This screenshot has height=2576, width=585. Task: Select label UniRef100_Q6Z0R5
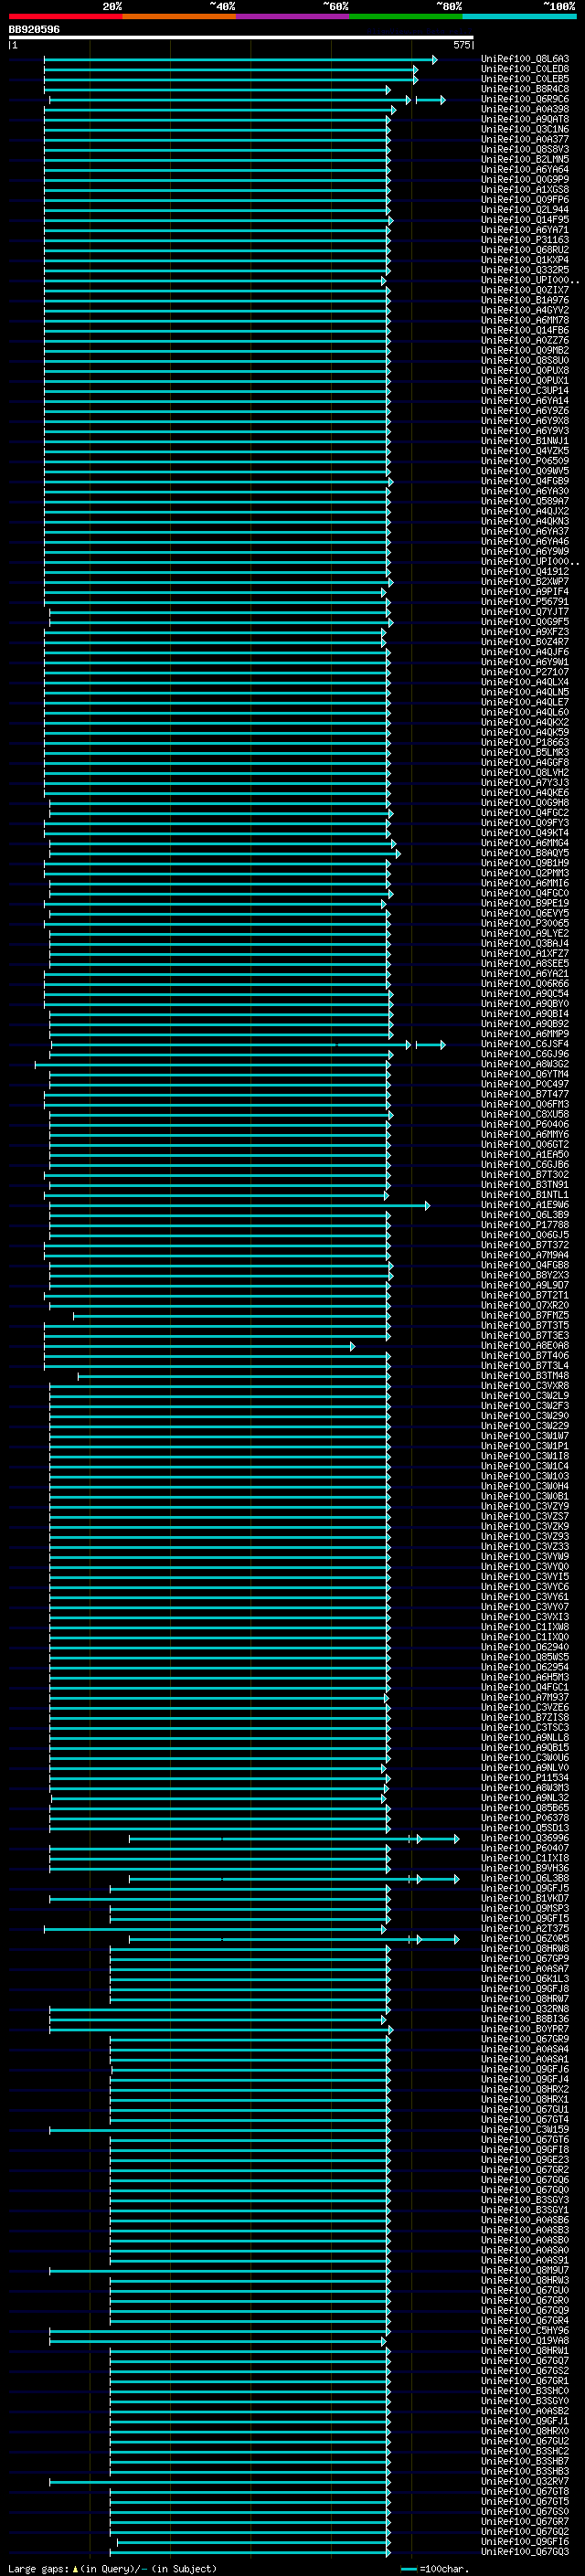tap(525, 1939)
